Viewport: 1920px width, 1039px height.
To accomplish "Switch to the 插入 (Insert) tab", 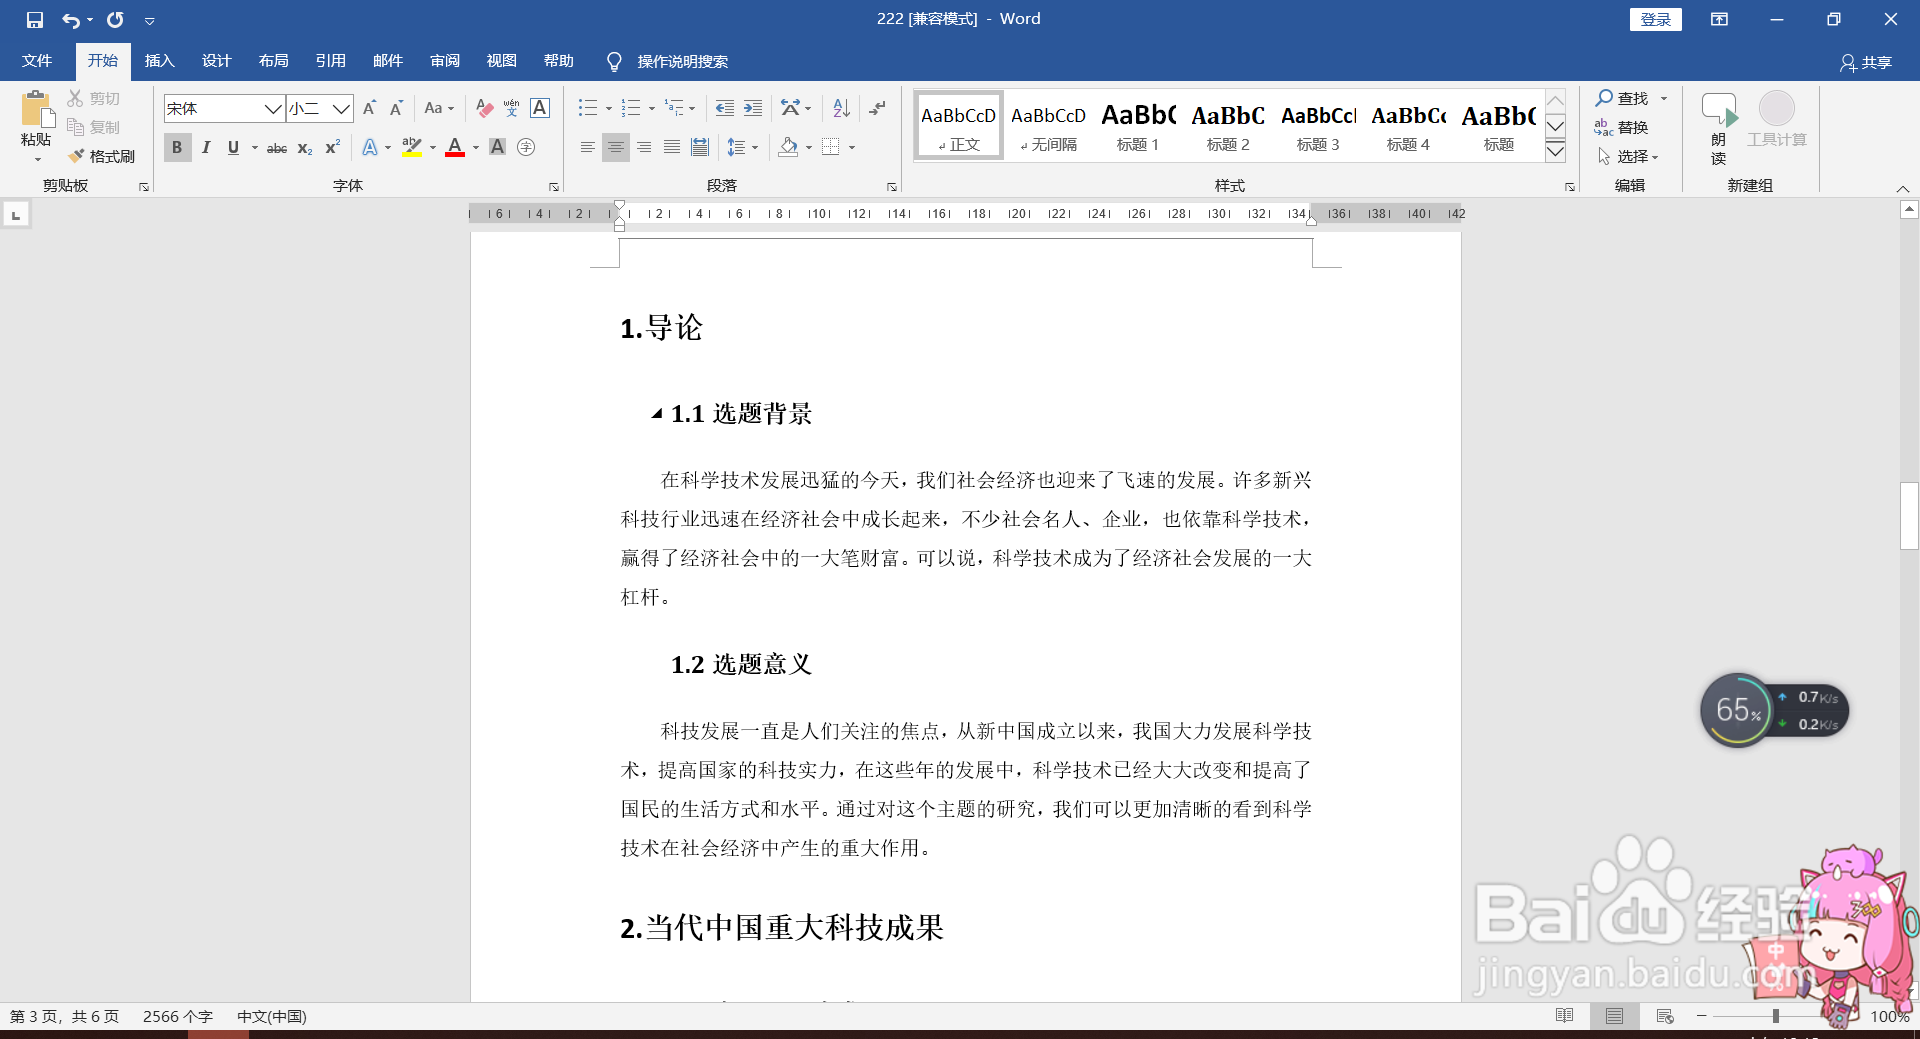I will [x=159, y=61].
